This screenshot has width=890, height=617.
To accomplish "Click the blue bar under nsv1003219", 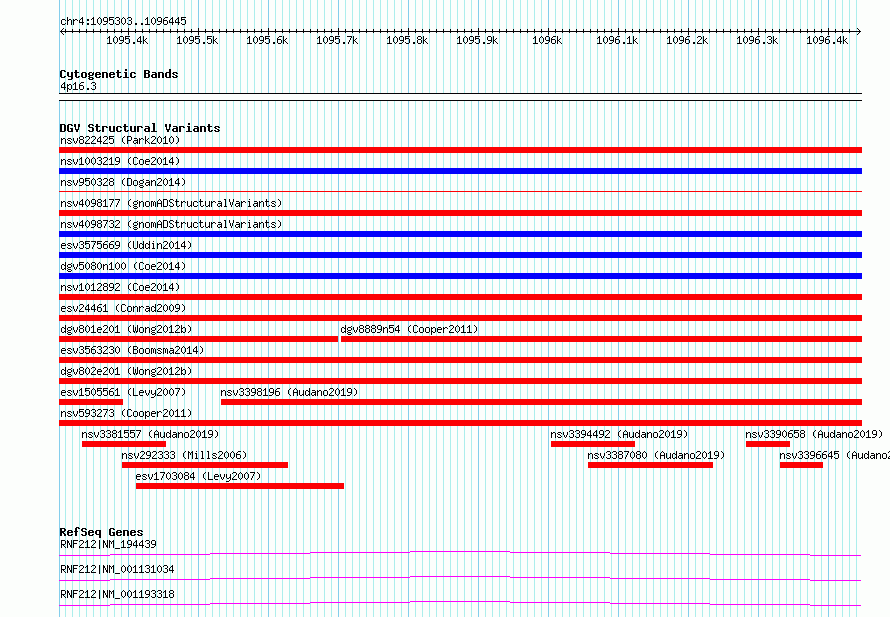I will click(x=460, y=171).
